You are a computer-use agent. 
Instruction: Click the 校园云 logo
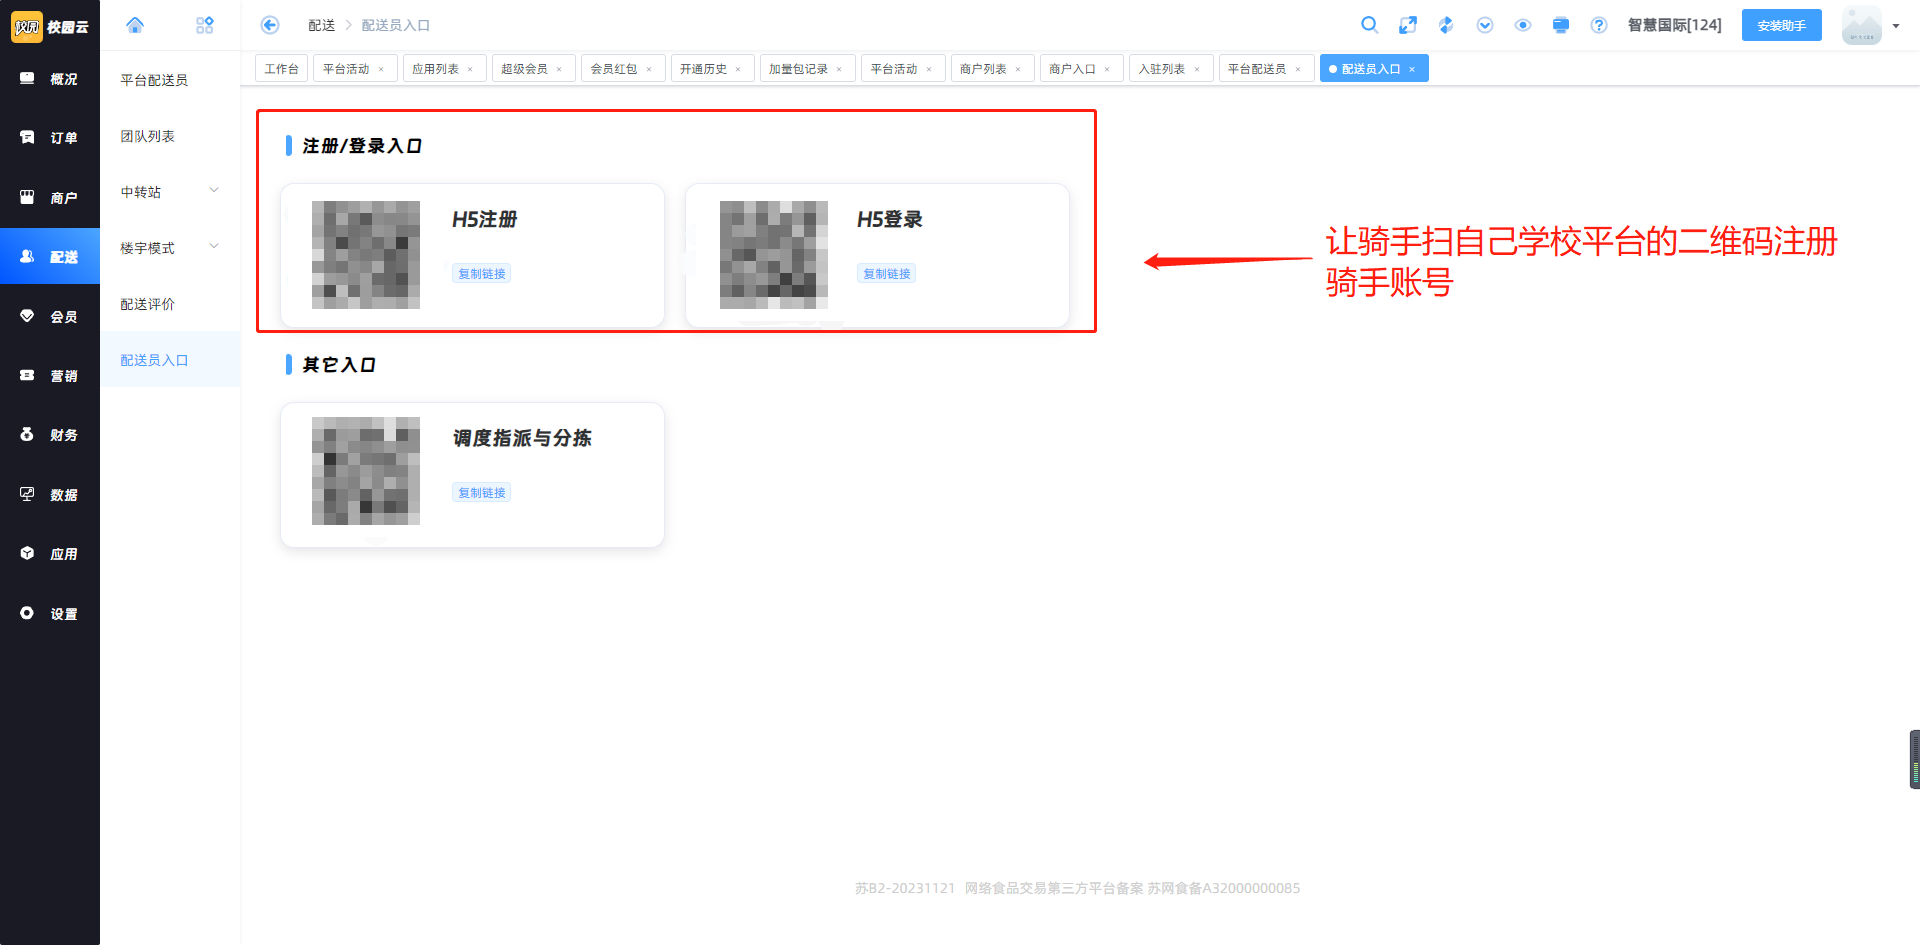50,27
